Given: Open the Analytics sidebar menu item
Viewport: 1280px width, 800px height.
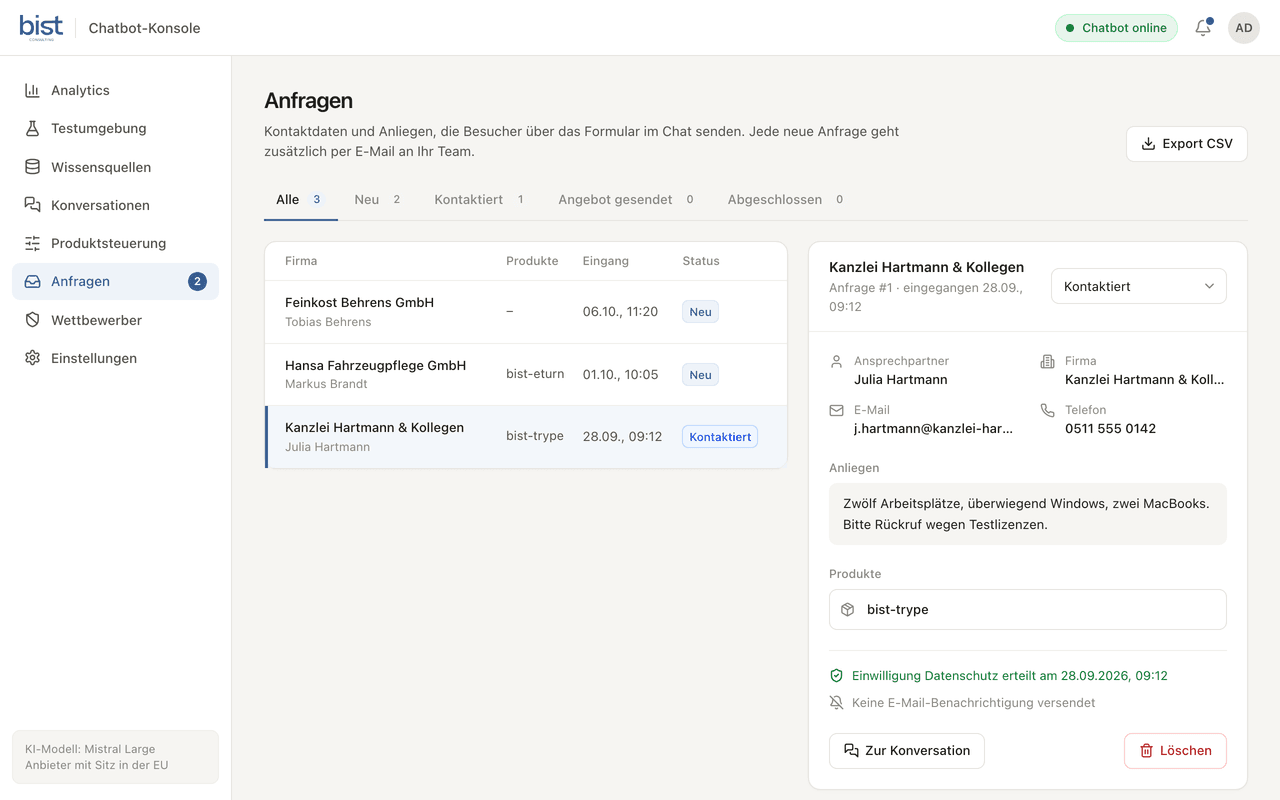Looking at the screenshot, I should (x=115, y=90).
